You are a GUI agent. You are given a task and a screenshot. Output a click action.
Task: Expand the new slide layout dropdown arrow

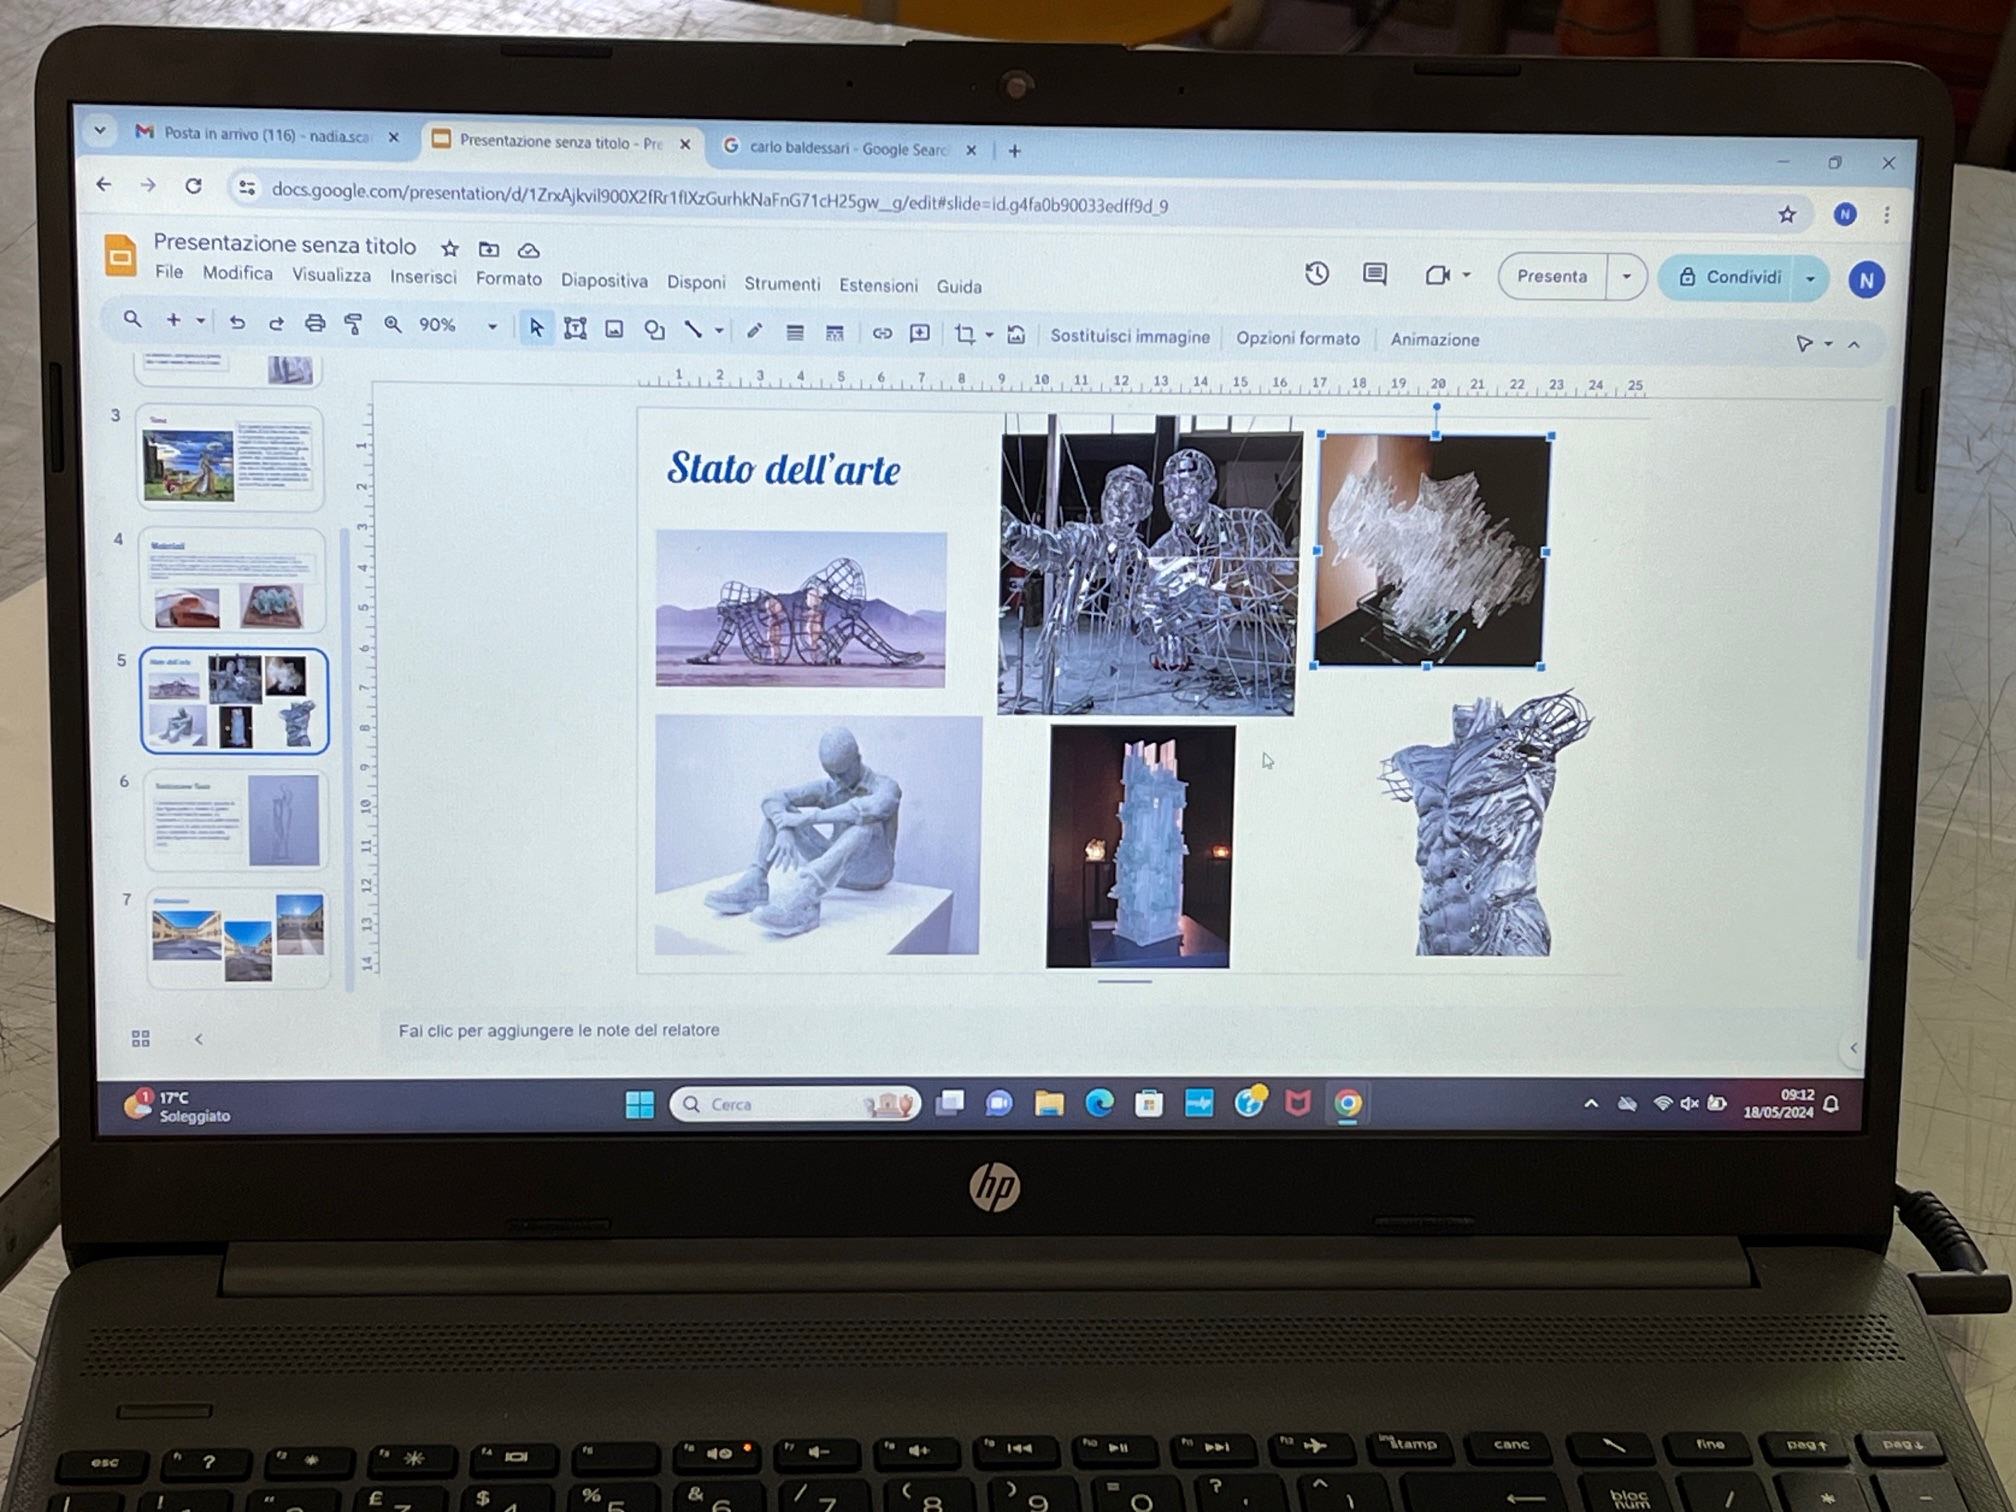coord(201,321)
